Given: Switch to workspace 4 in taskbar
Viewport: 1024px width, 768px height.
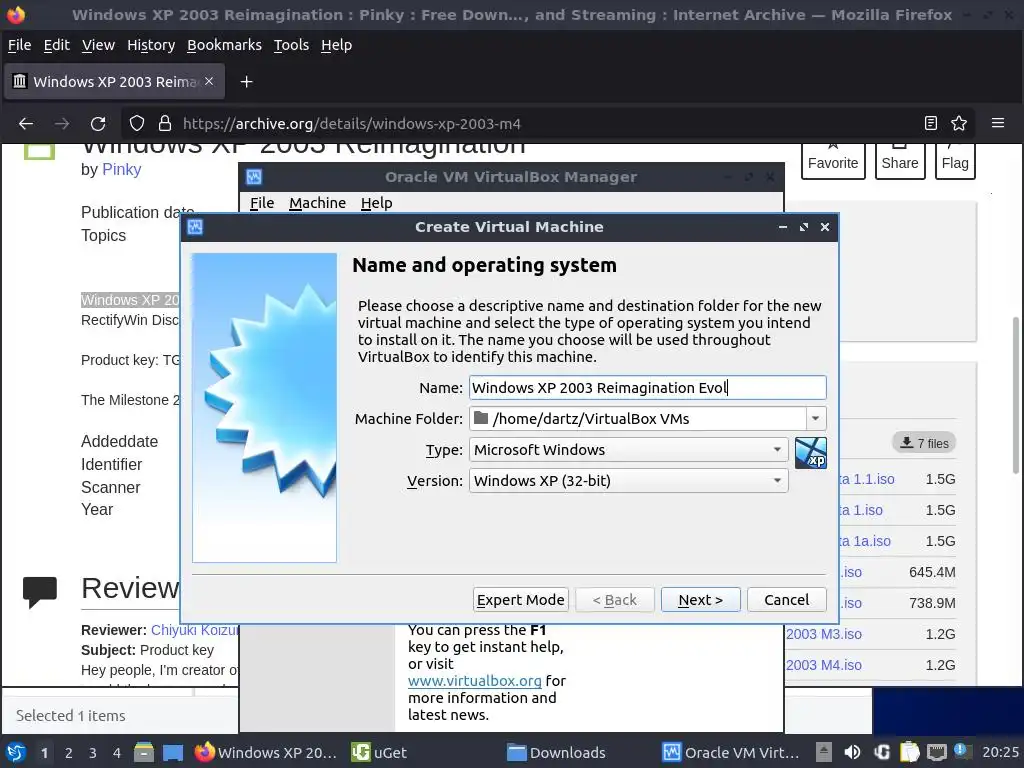Looking at the screenshot, I should pos(116,752).
